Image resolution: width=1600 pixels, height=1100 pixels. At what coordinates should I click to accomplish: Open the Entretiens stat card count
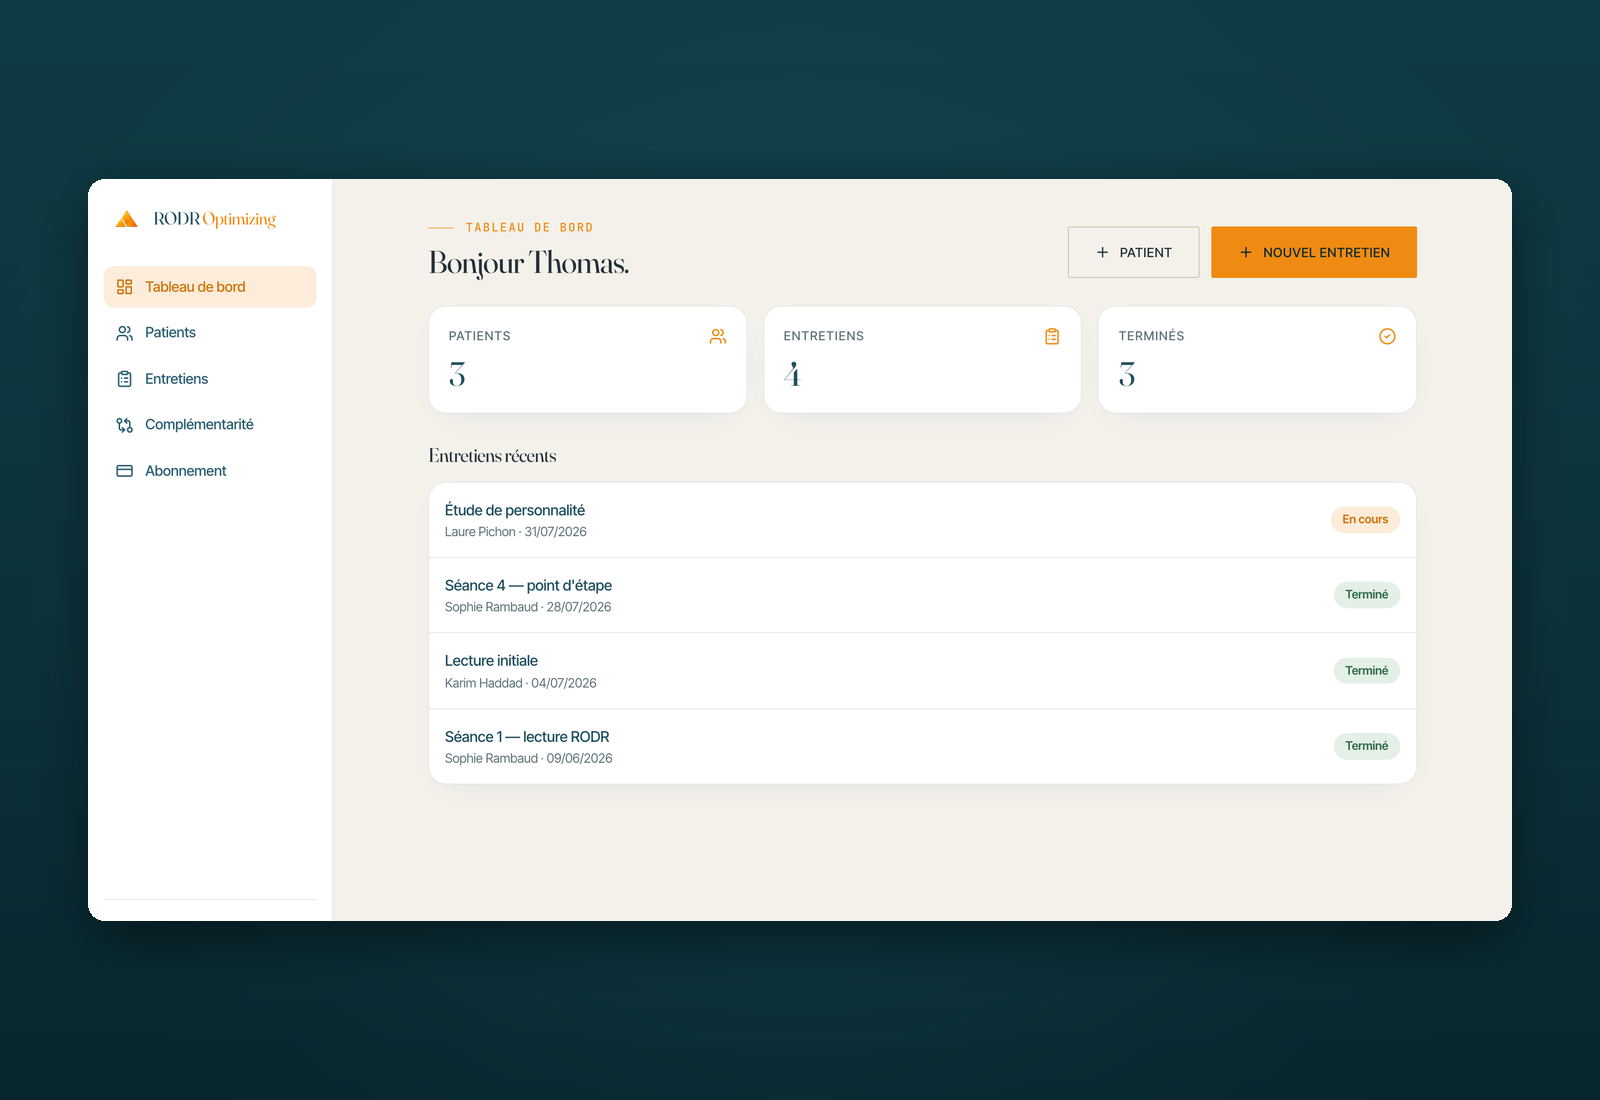point(792,375)
